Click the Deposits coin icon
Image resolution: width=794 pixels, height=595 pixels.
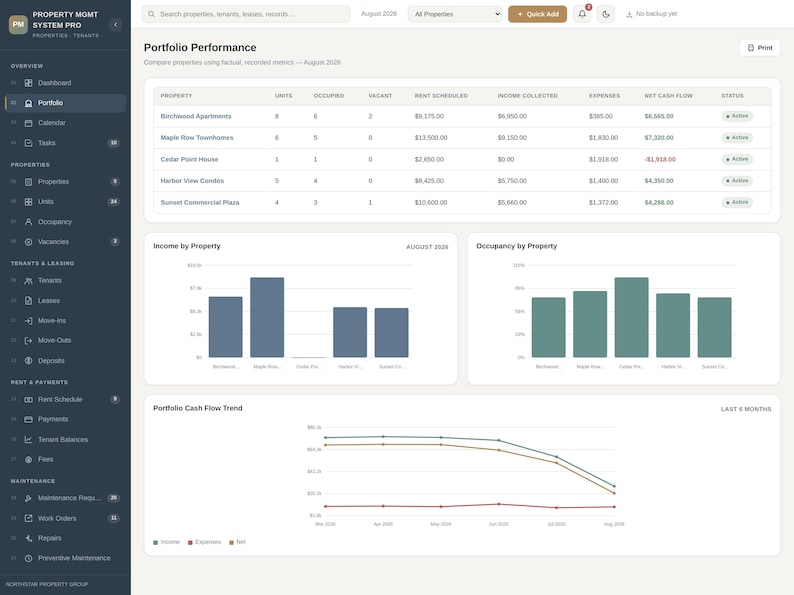pos(28,361)
